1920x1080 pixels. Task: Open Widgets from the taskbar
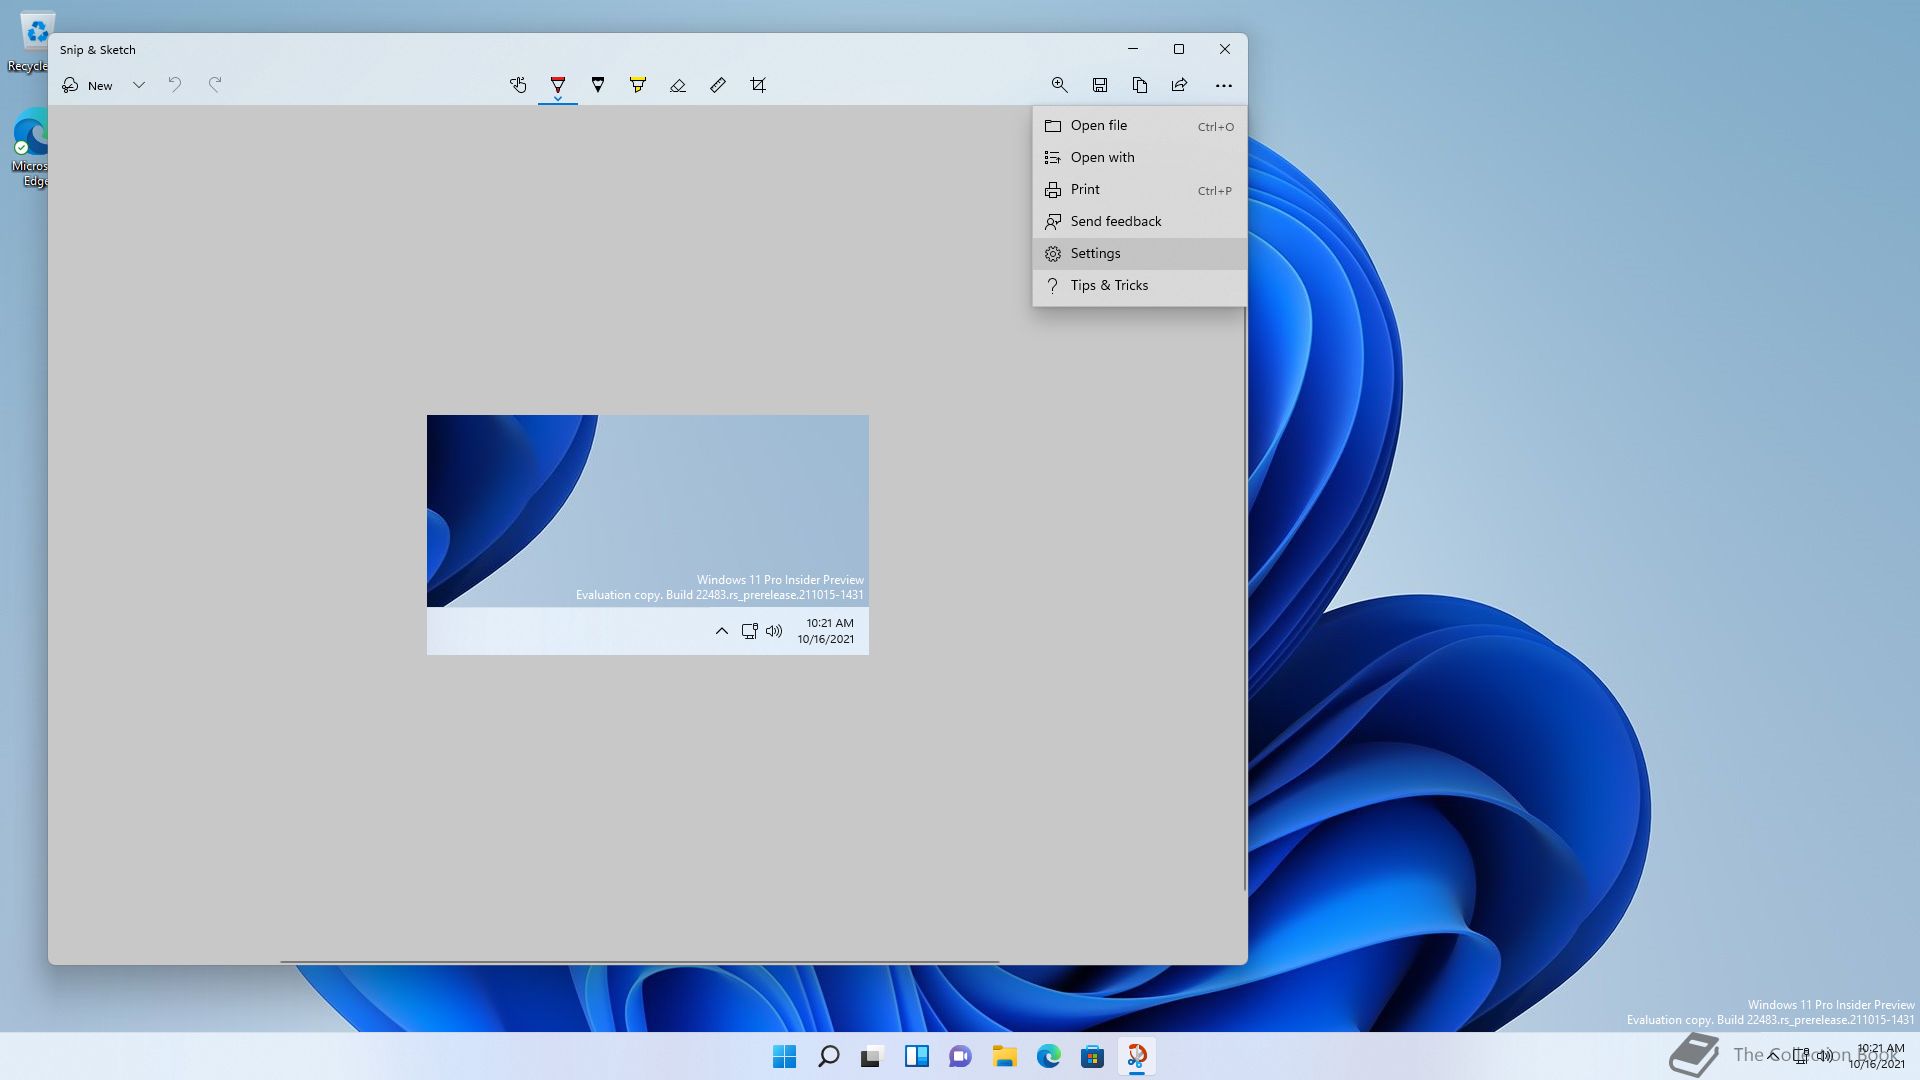[x=917, y=1056]
